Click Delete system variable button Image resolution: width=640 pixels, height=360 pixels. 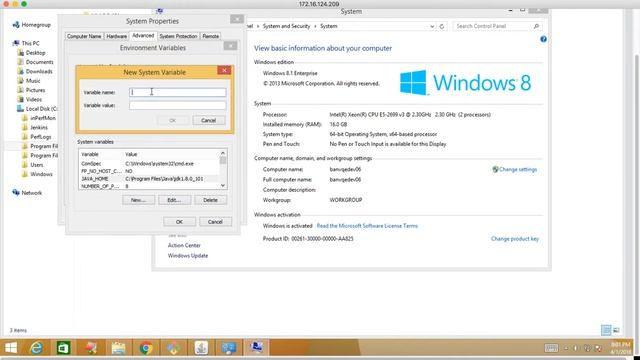tap(210, 200)
